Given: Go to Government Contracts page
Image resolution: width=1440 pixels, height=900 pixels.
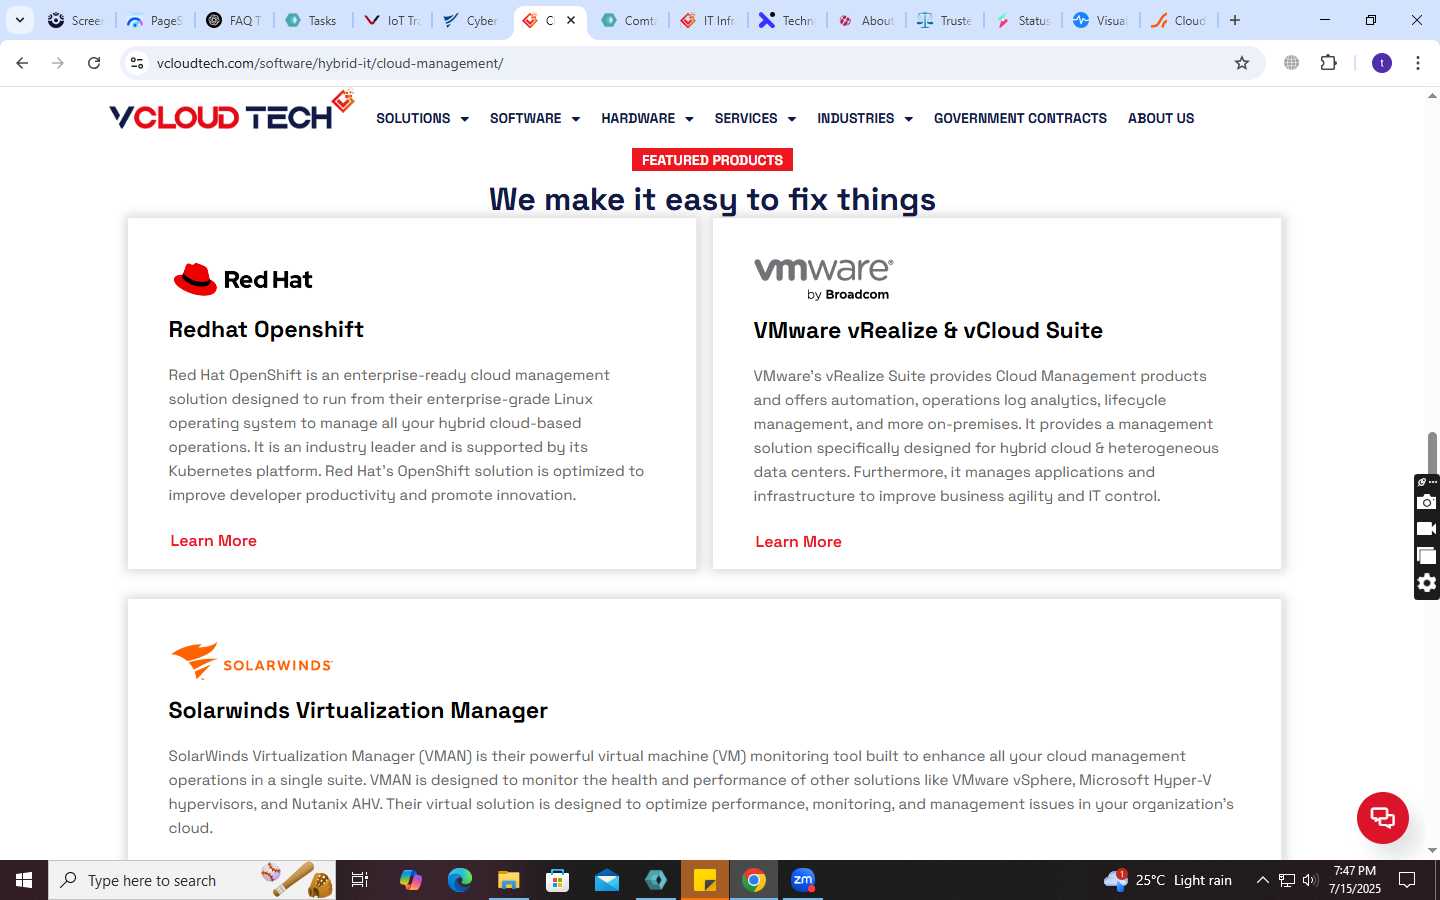Looking at the screenshot, I should coord(1020,118).
